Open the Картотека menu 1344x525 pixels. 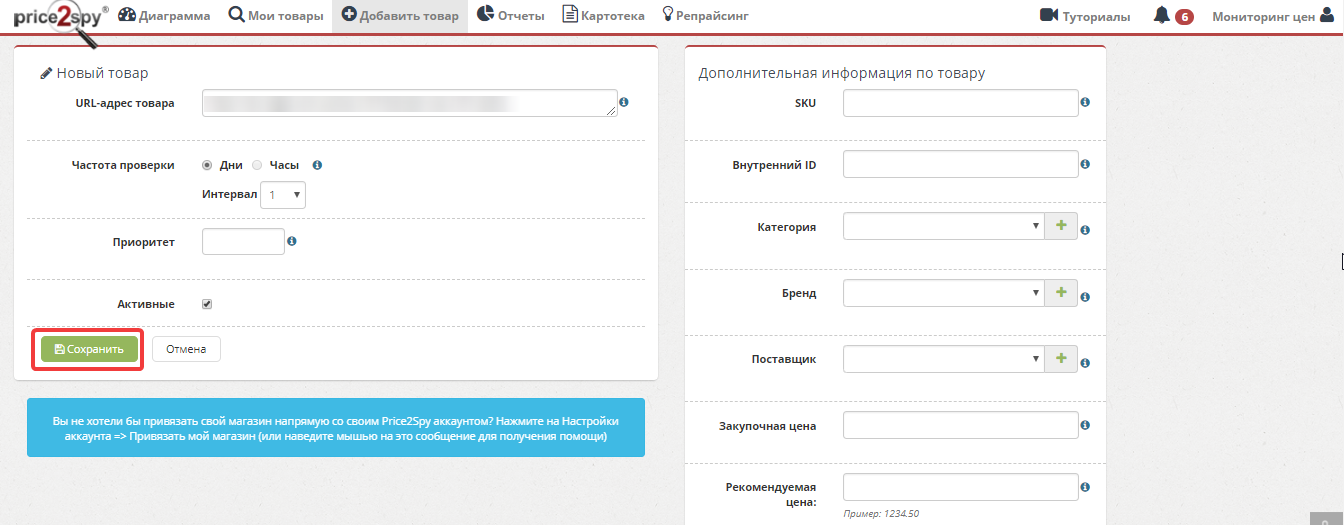[604, 16]
